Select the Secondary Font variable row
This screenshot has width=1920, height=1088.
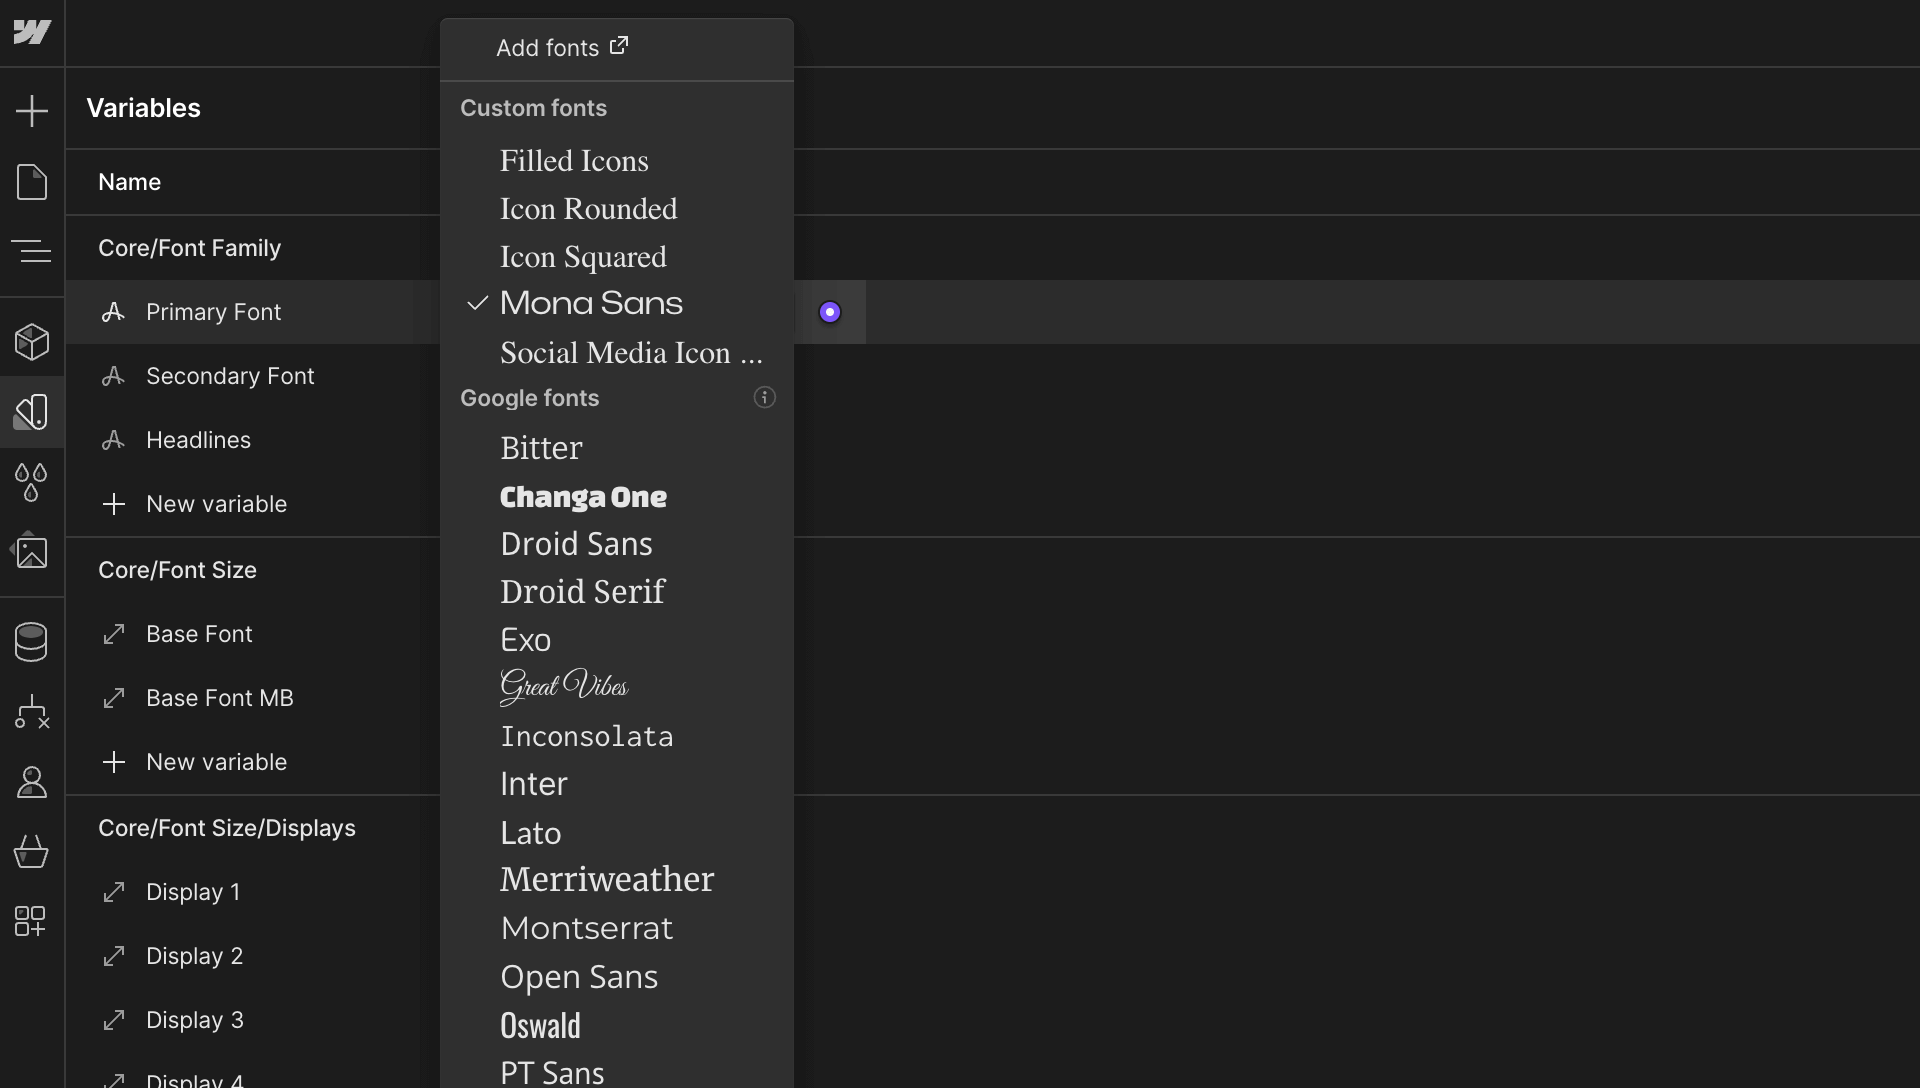(x=230, y=376)
